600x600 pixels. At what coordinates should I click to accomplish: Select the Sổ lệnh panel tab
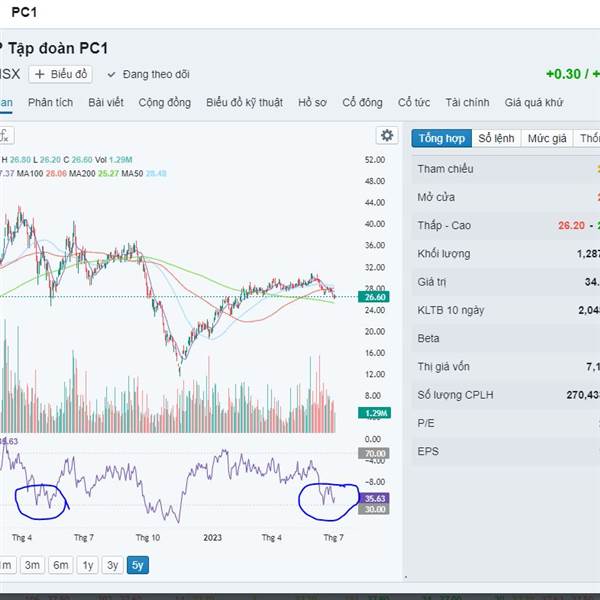tap(496, 138)
